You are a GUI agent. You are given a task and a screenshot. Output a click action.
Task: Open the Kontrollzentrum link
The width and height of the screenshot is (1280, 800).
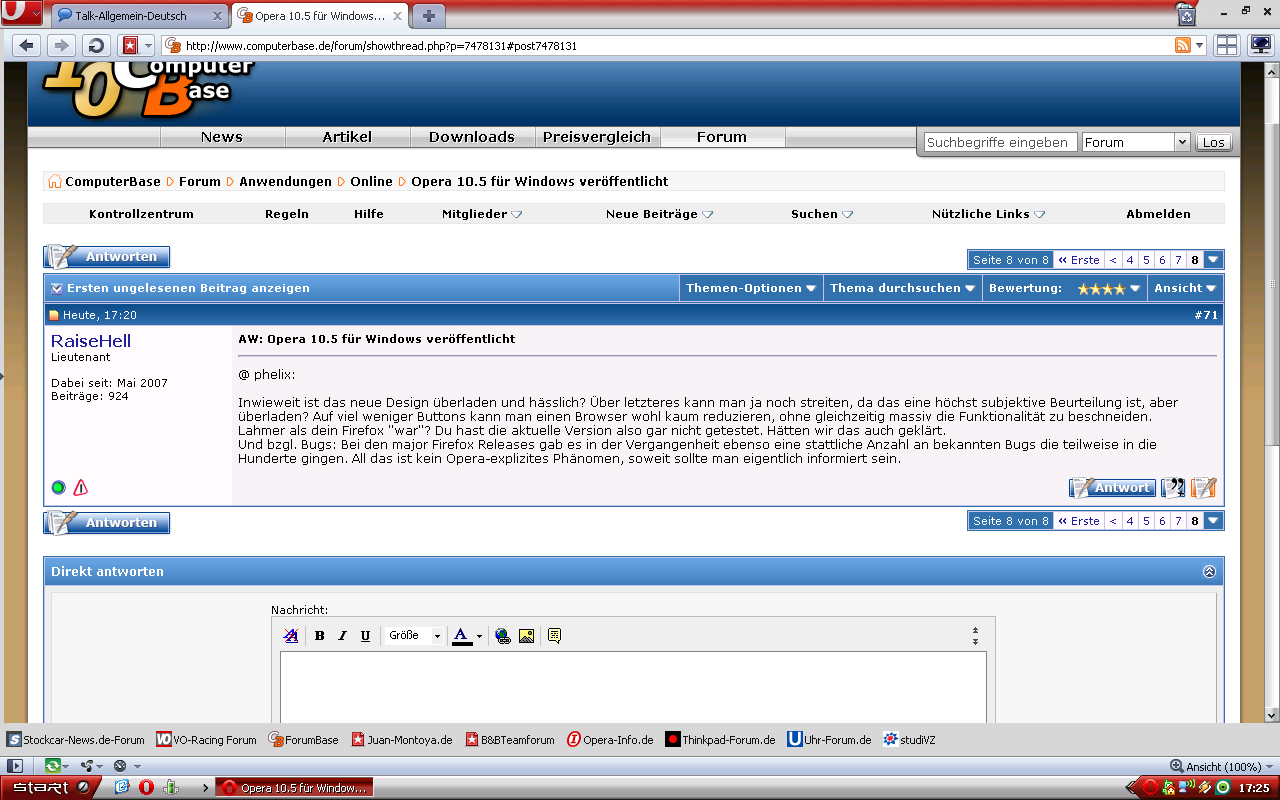[x=141, y=214]
